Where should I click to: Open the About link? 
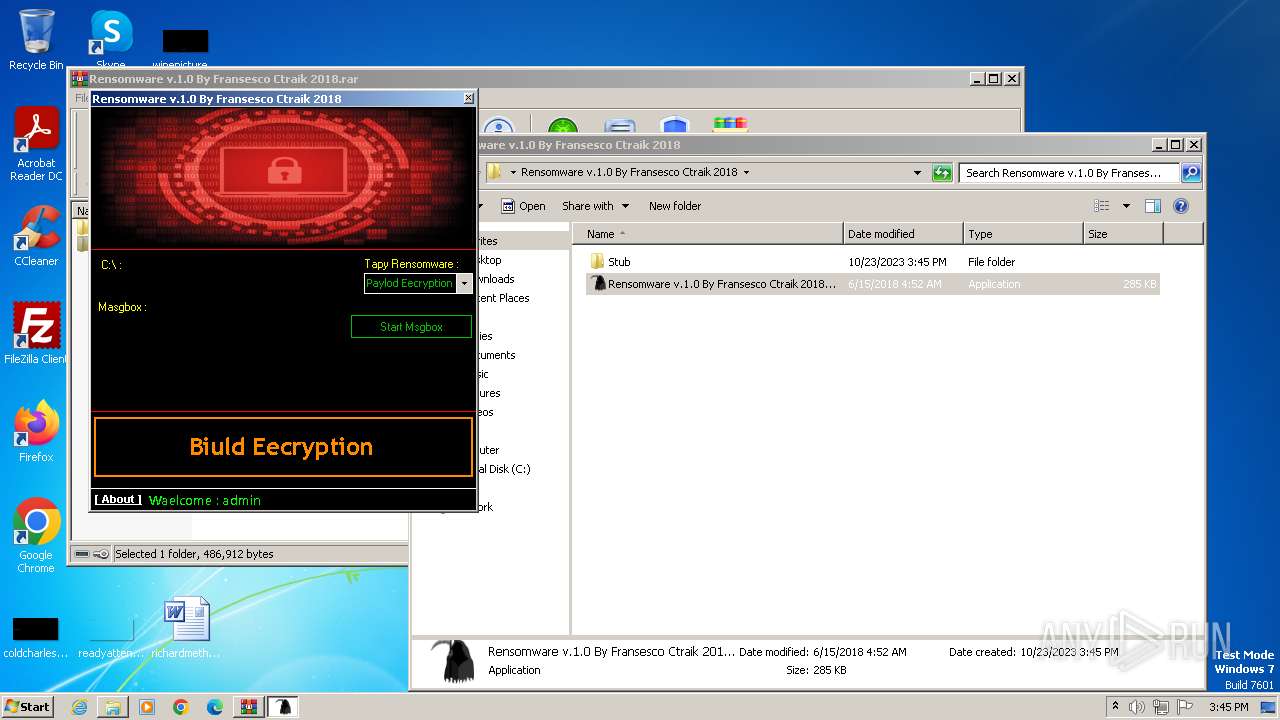click(118, 499)
